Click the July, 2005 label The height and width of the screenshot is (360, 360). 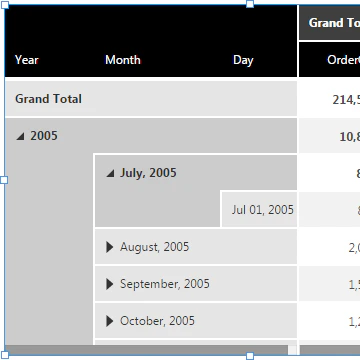tap(148, 173)
